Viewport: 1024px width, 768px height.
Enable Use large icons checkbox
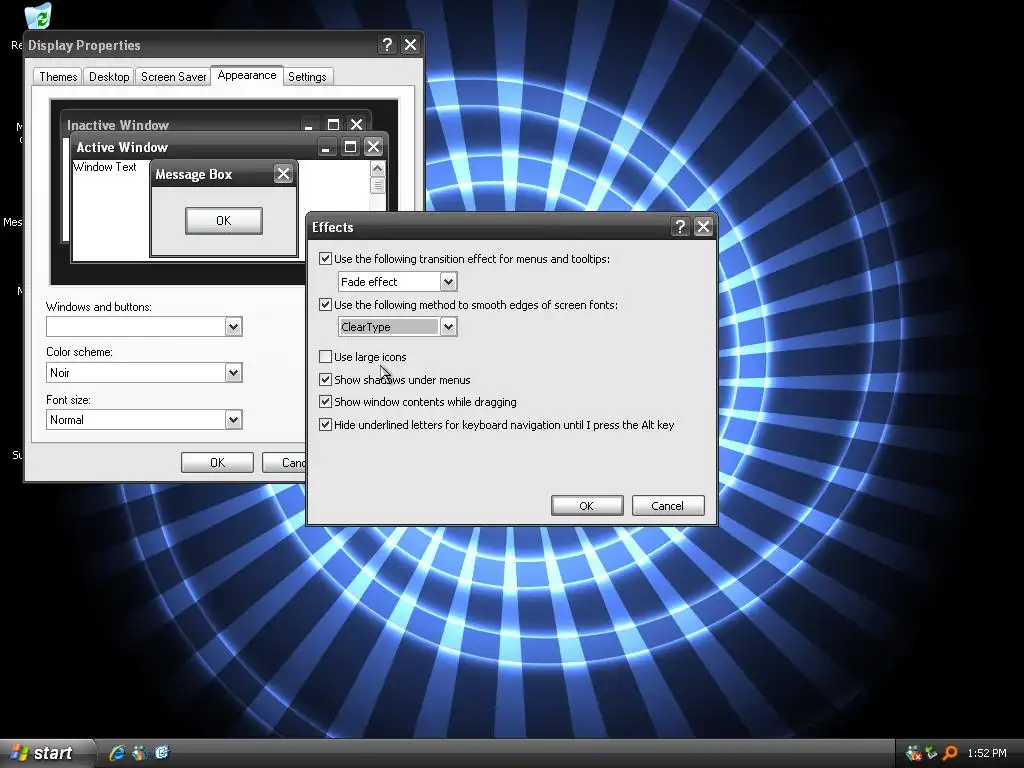point(325,357)
